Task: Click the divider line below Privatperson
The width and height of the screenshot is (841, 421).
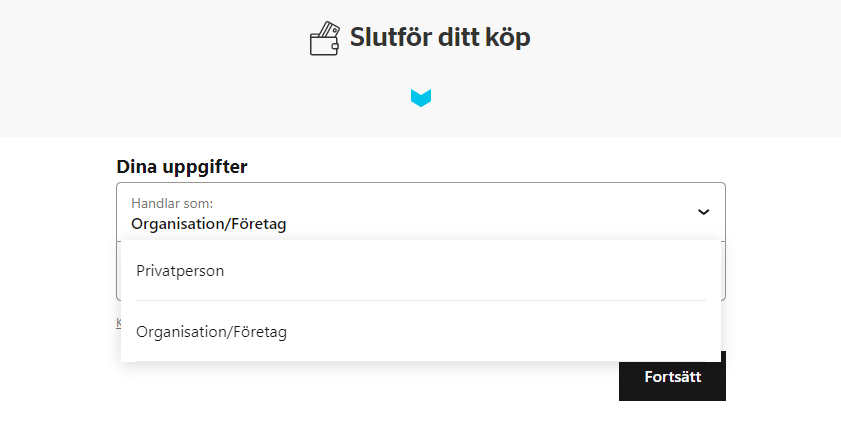Action: (x=420, y=300)
